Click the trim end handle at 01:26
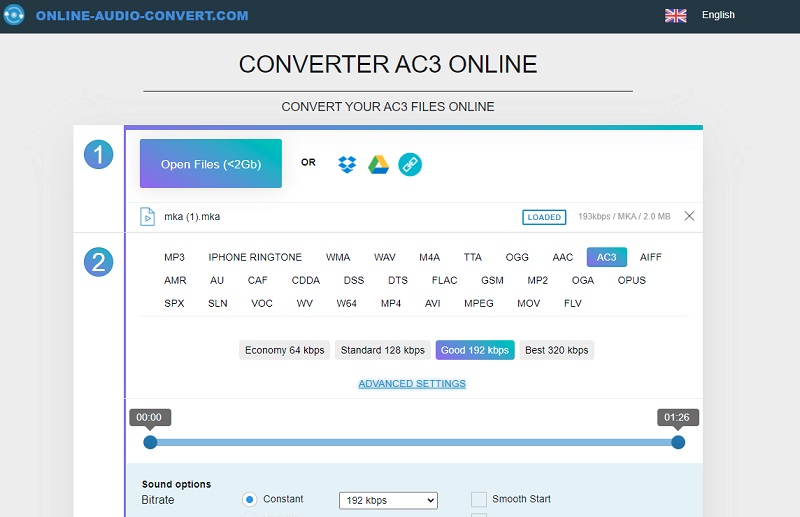 coord(678,442)
